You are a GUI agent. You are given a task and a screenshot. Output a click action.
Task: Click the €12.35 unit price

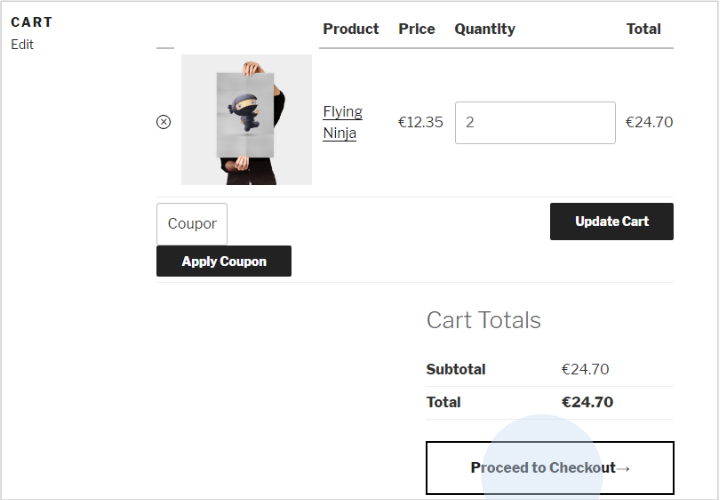pyautogui.click(x=420, y=122)
